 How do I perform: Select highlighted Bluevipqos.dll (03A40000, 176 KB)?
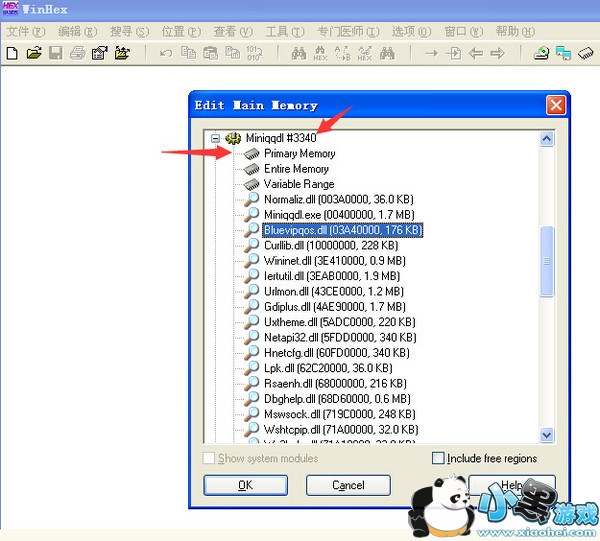click(343, 230)
